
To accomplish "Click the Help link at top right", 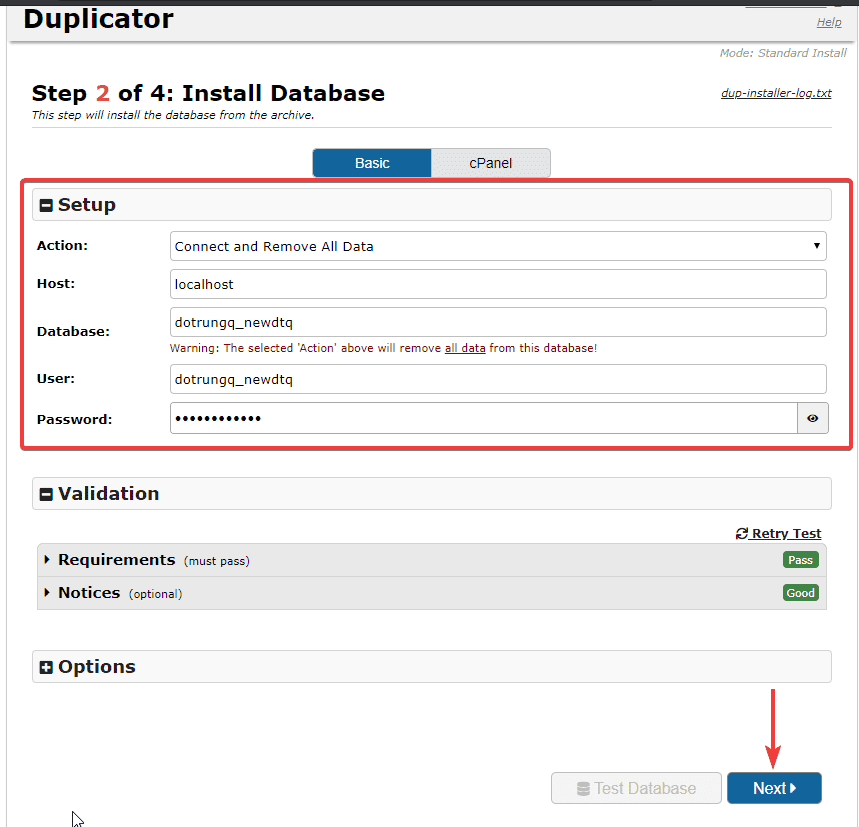I will (x=829, y=21).
